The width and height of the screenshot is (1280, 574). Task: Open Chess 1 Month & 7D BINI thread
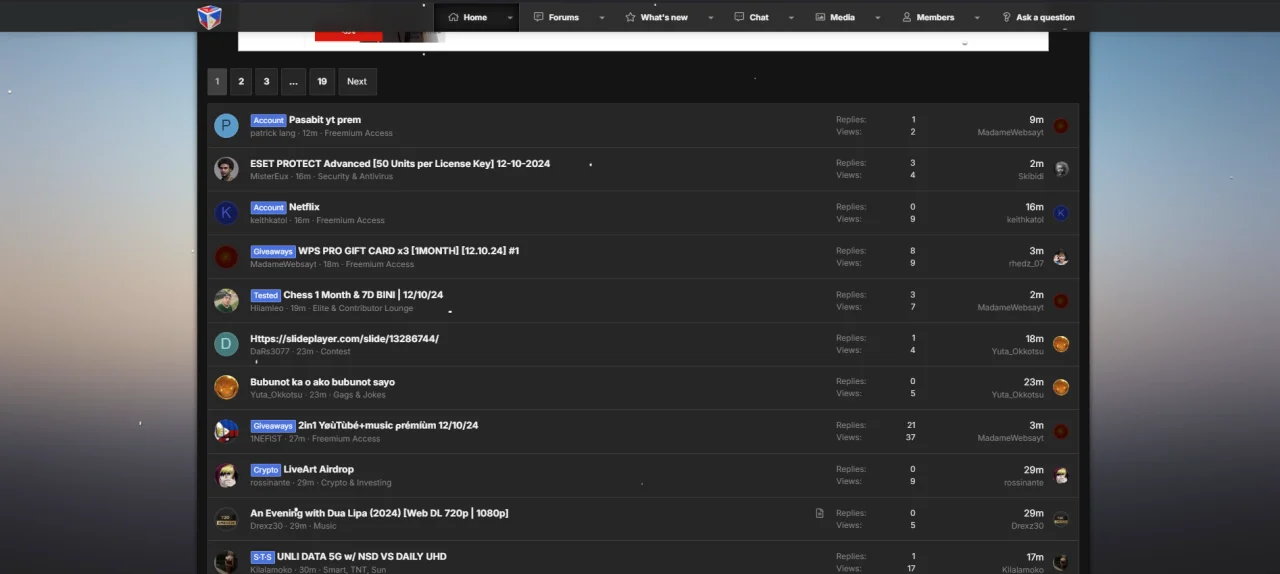click(363, 295)
